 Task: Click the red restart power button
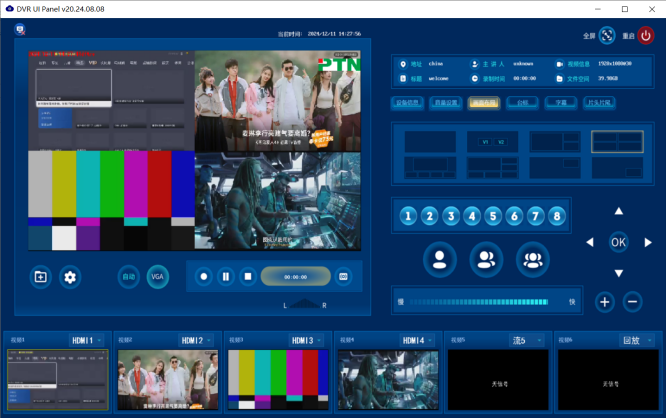pos(646,35)
